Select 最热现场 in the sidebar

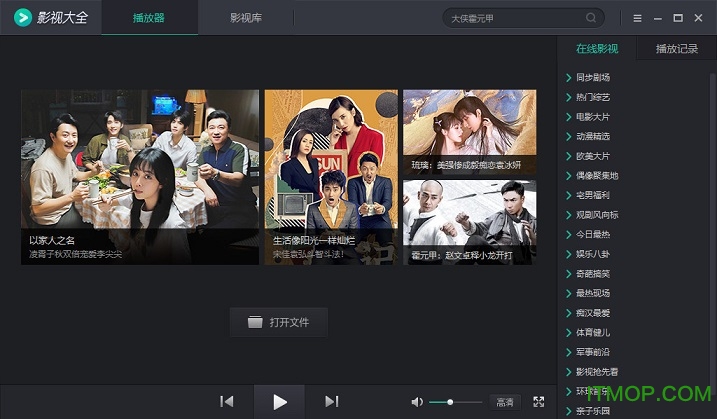[x=593, y=293]
